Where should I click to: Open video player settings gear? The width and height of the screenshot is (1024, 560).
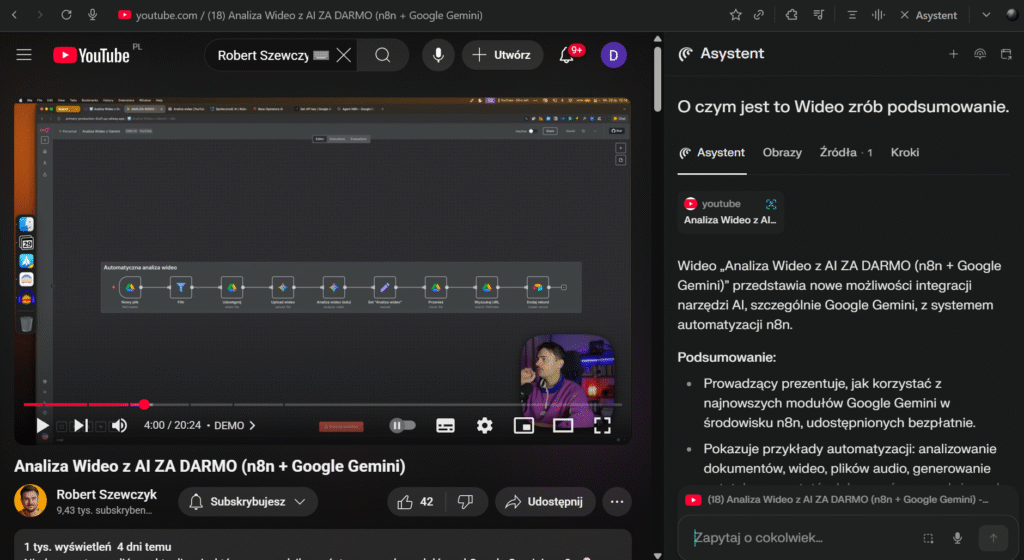click(x=484, y=425)
